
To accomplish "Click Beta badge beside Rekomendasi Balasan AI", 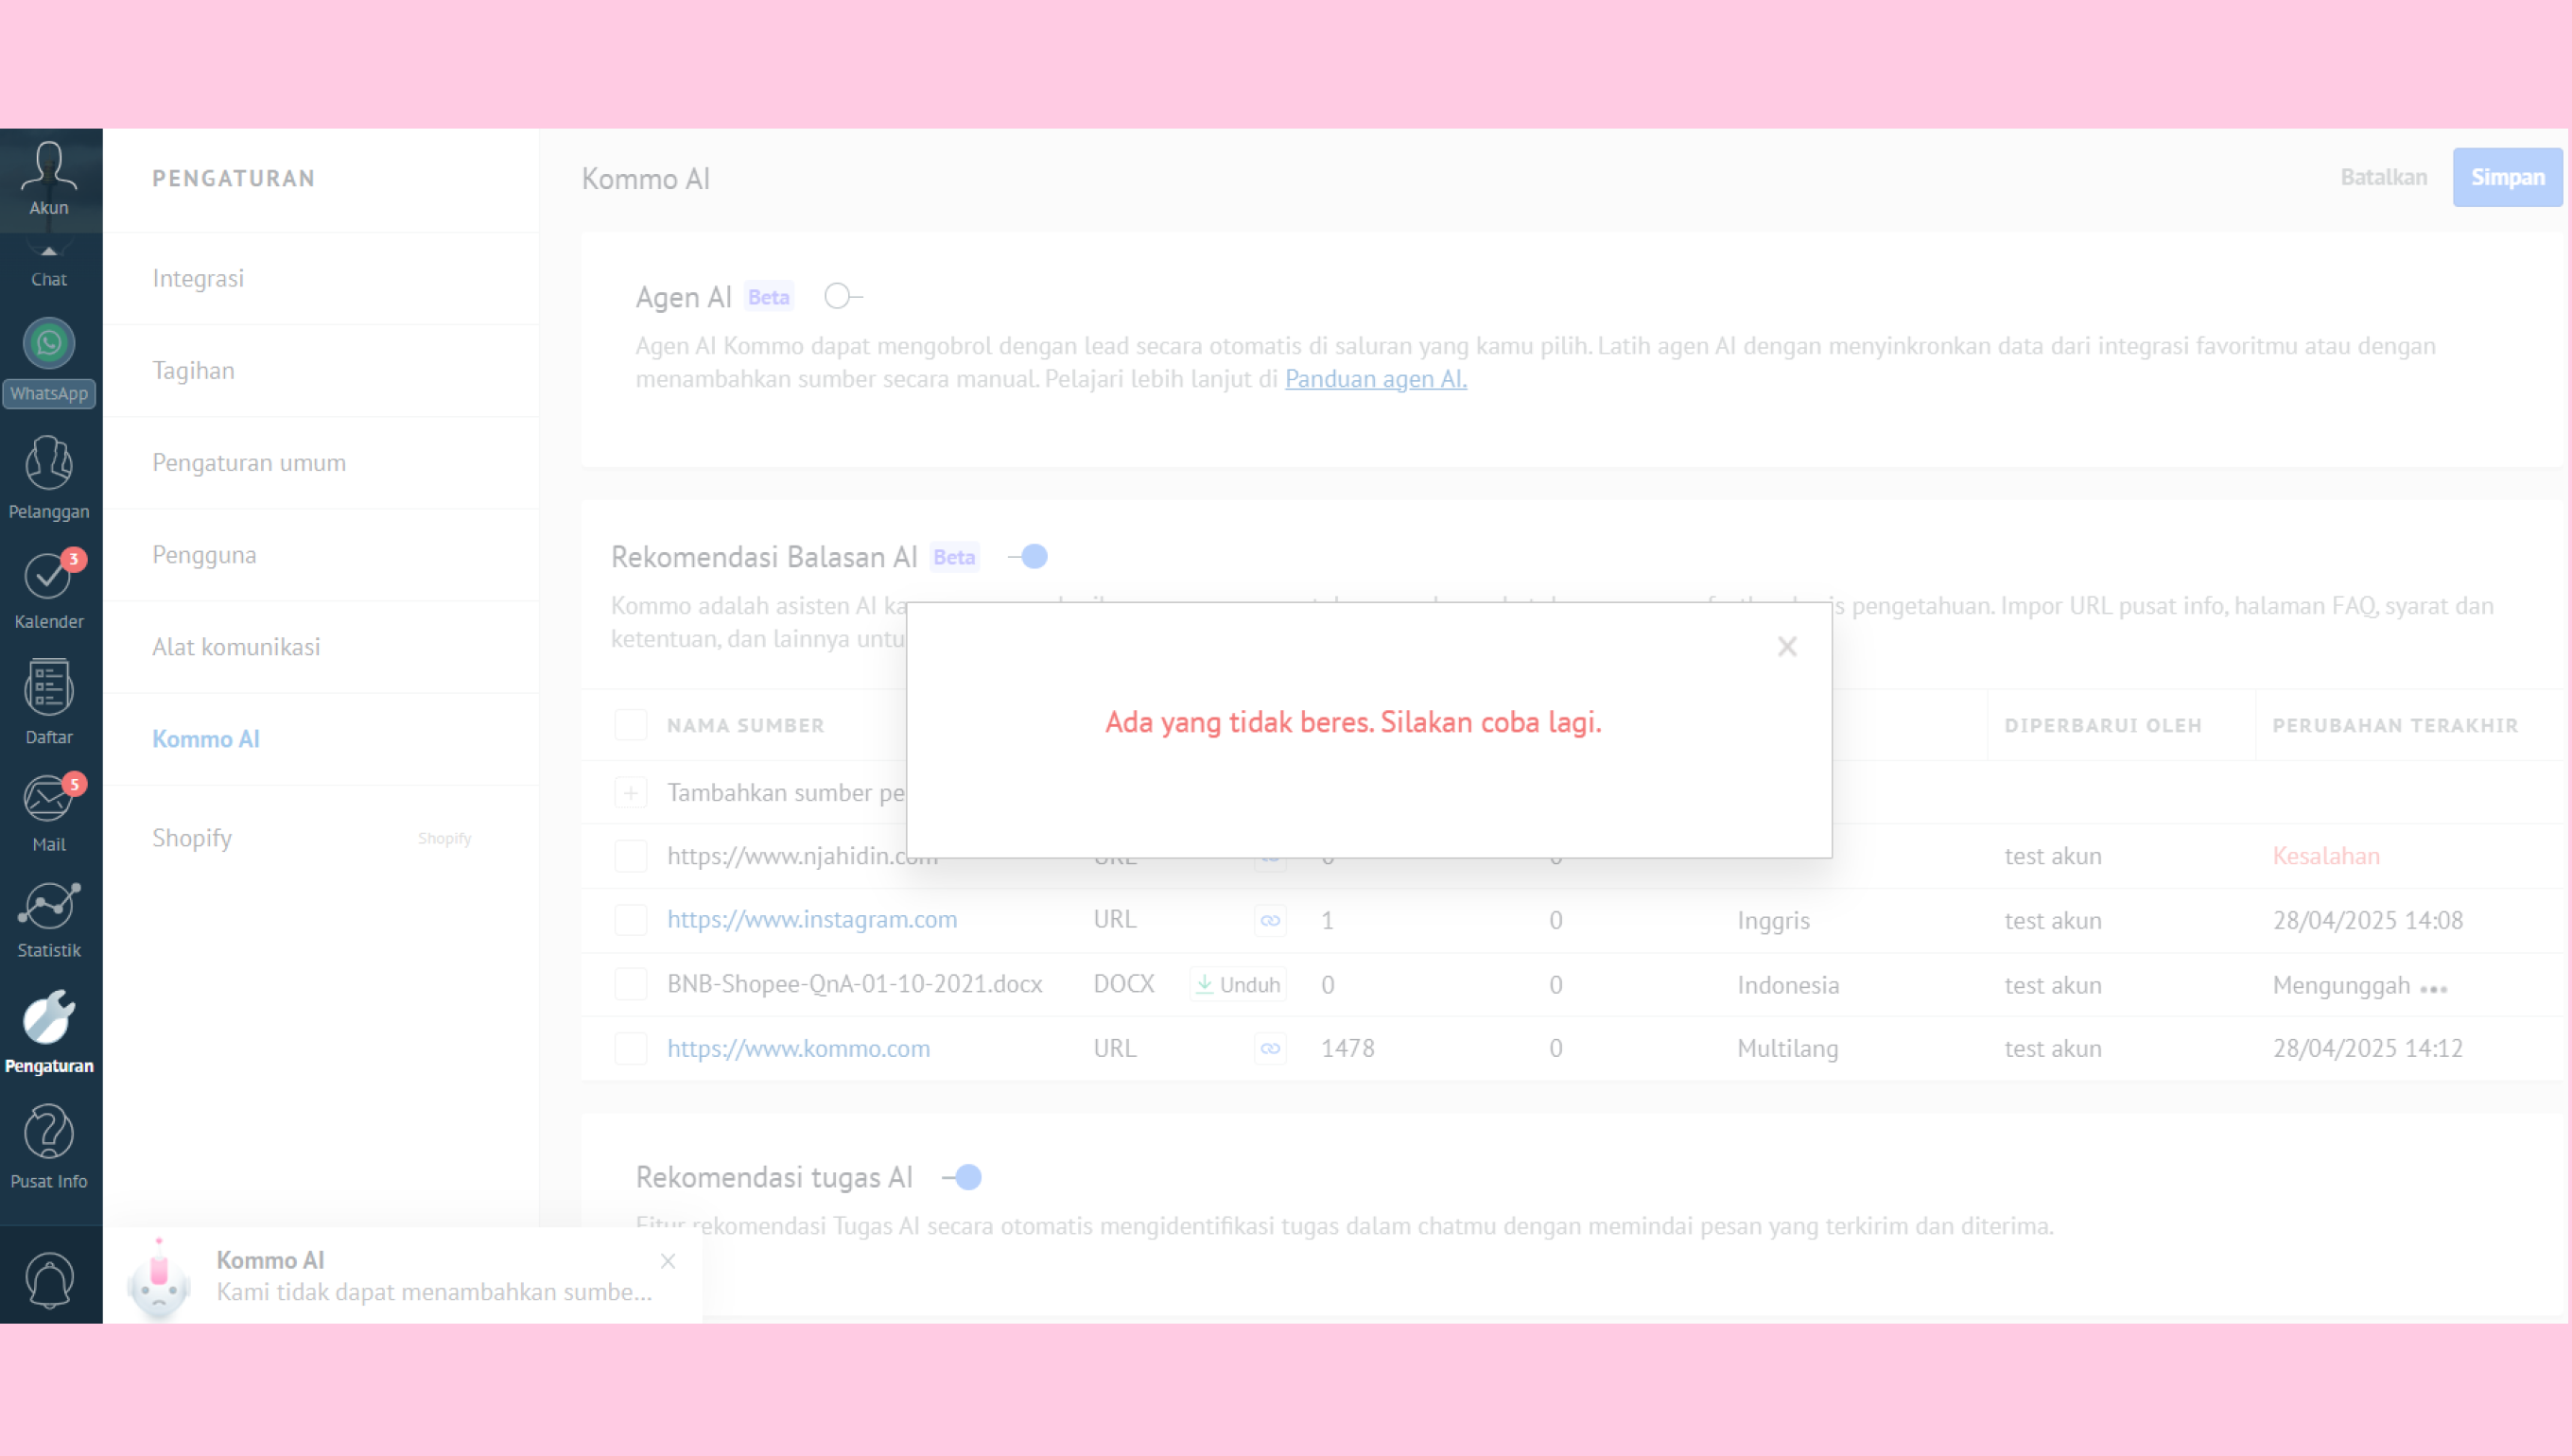I will [954, 557].
